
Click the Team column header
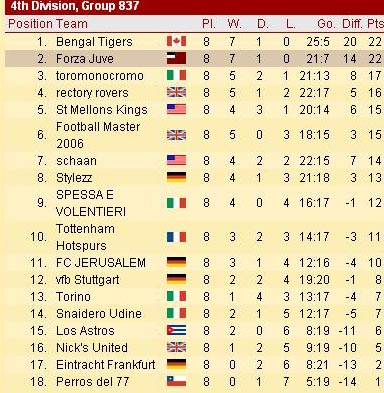pyautogui.click(x=72, y=24)
